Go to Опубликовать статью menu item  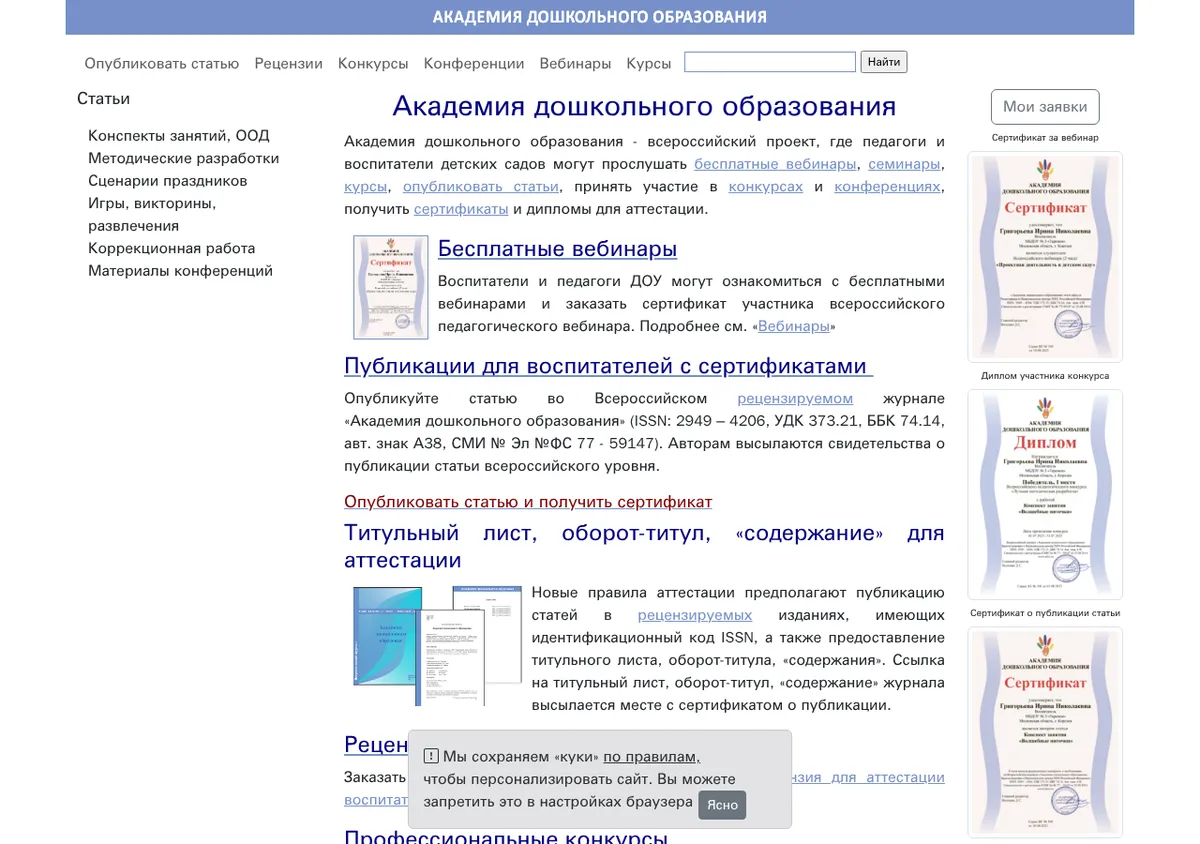(x=162, y=63)
